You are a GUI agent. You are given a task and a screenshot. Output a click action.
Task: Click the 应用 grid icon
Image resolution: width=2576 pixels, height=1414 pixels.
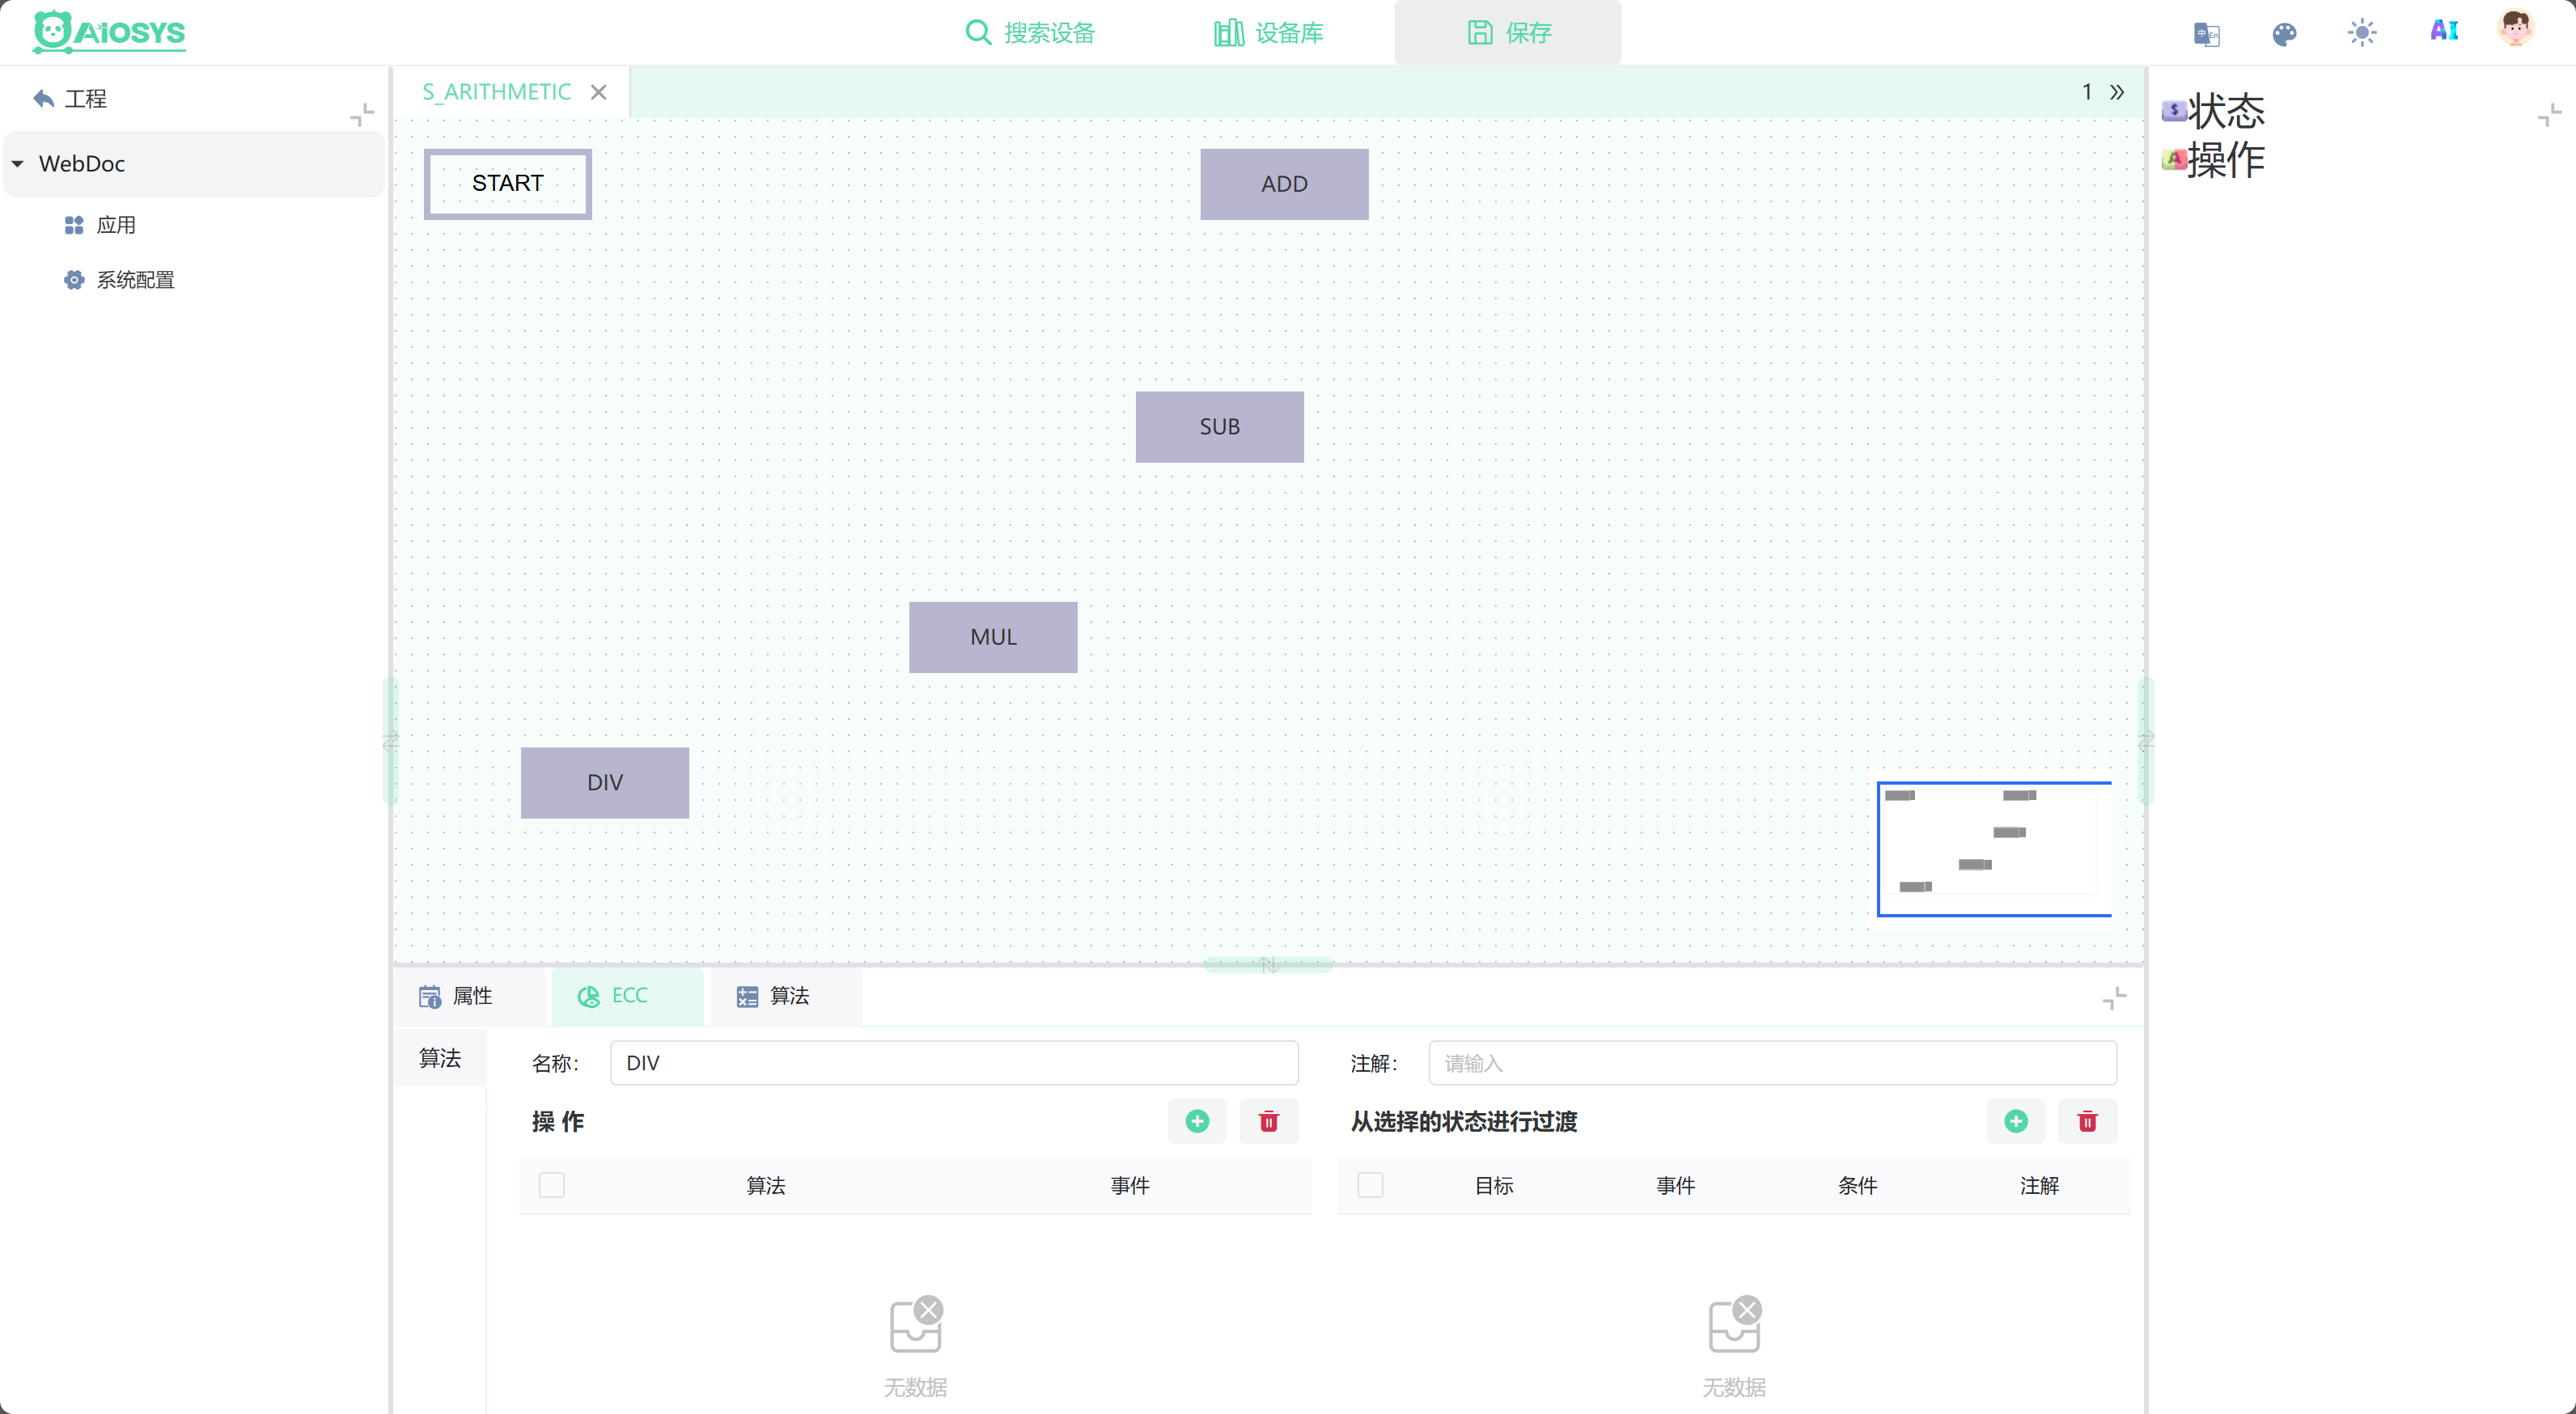tap(74, 225)
